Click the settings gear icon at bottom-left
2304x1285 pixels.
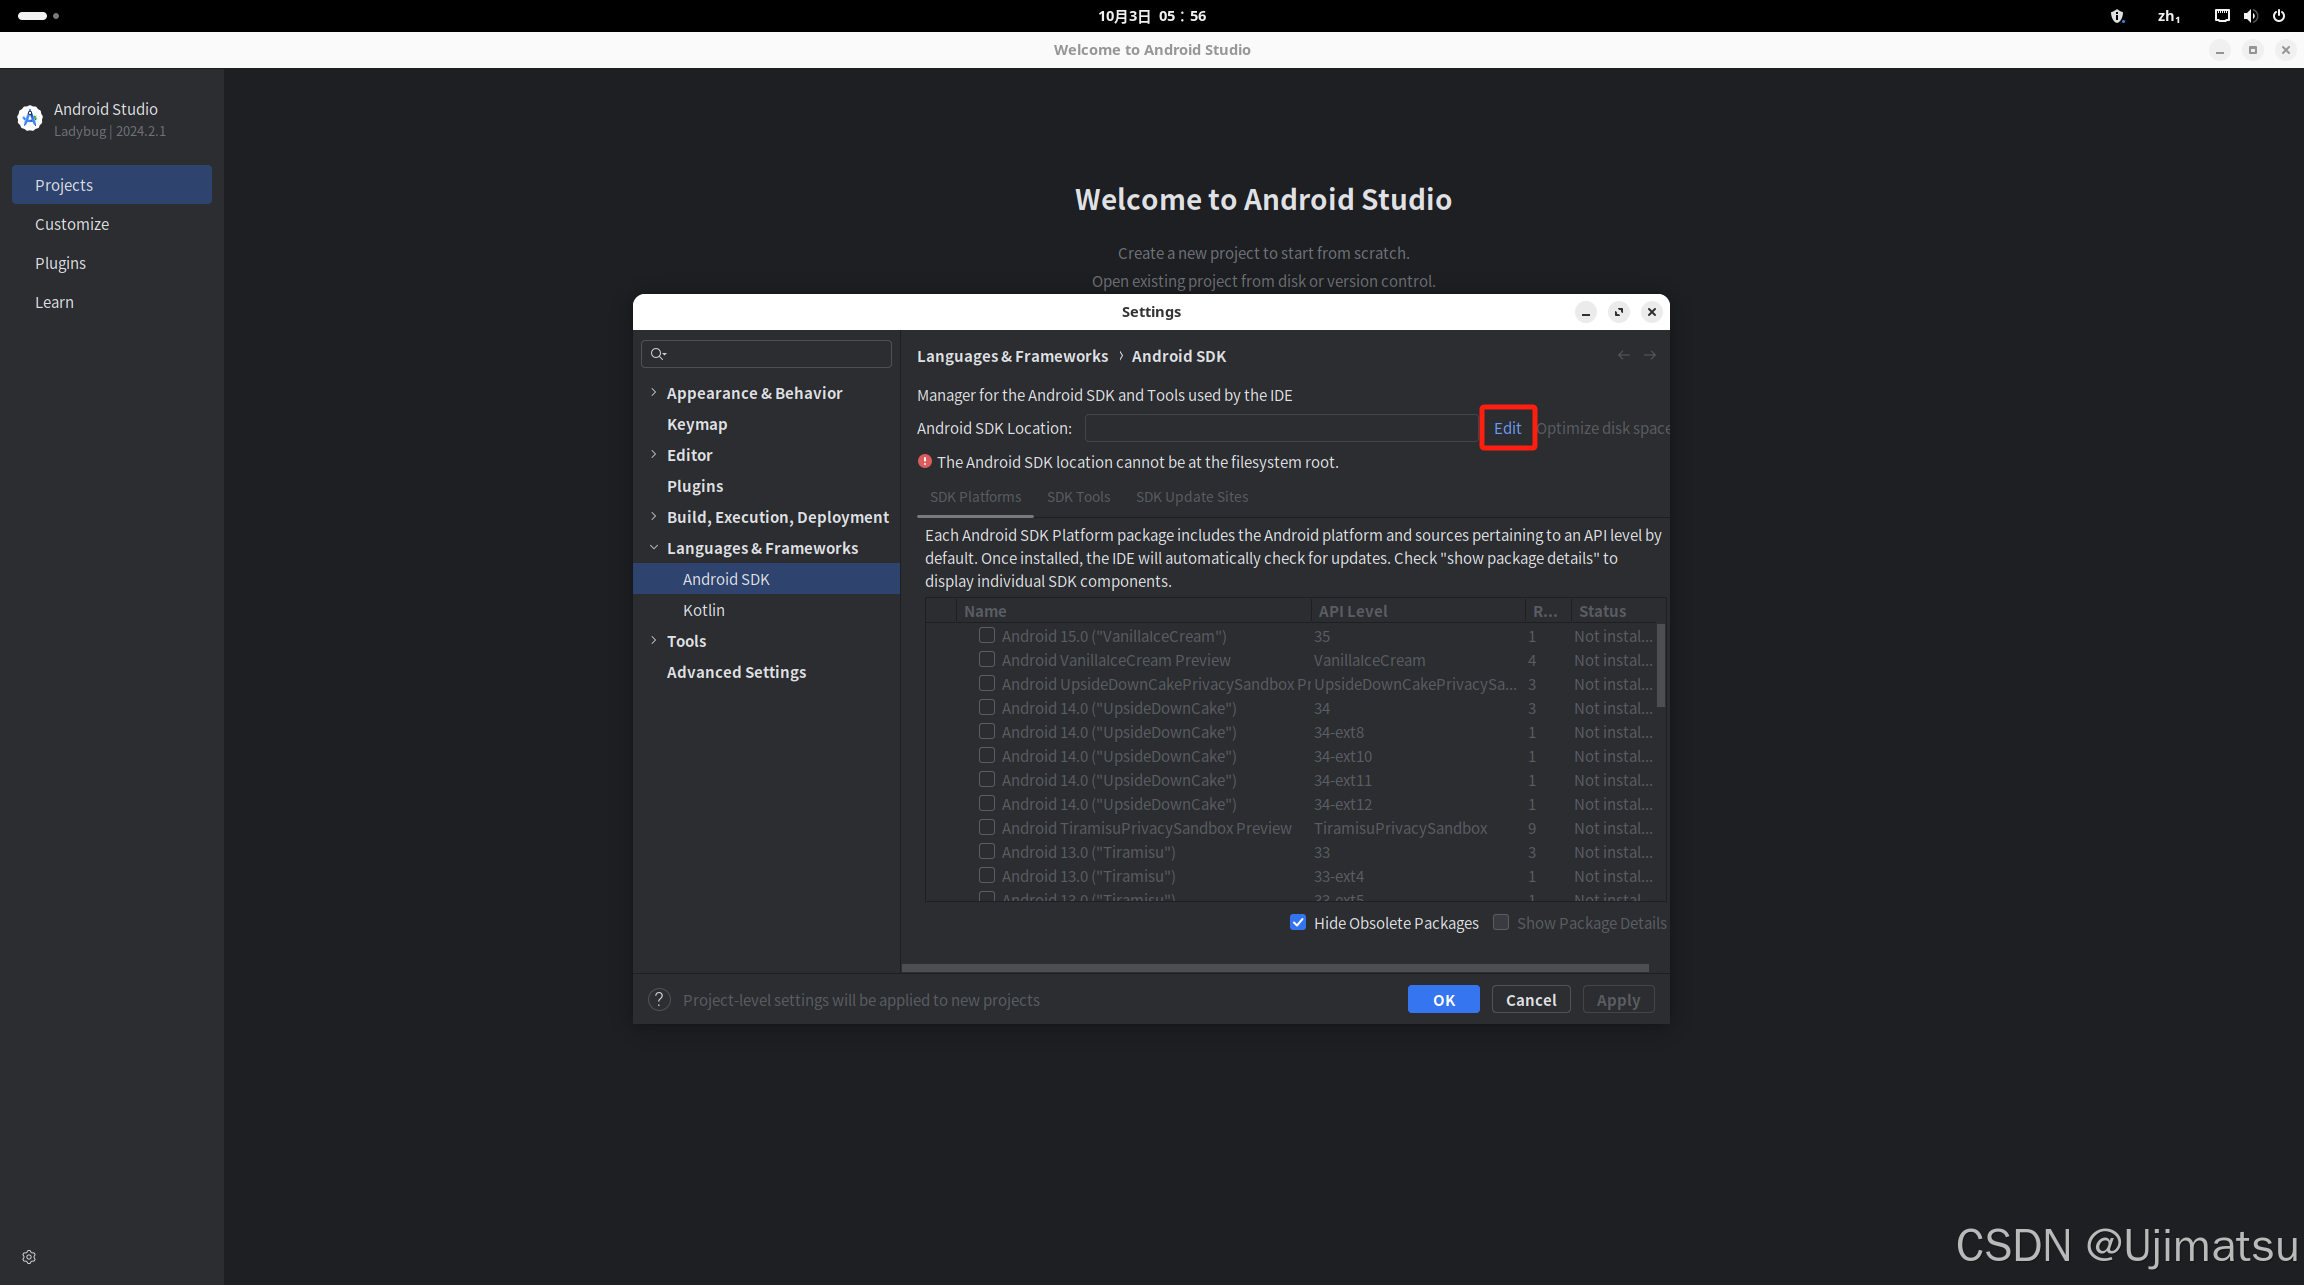tap(29, 1257)
